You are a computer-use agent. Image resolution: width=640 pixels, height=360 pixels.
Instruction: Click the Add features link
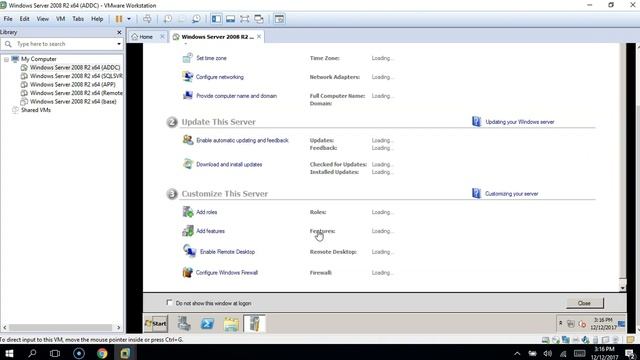coord(210,231)
